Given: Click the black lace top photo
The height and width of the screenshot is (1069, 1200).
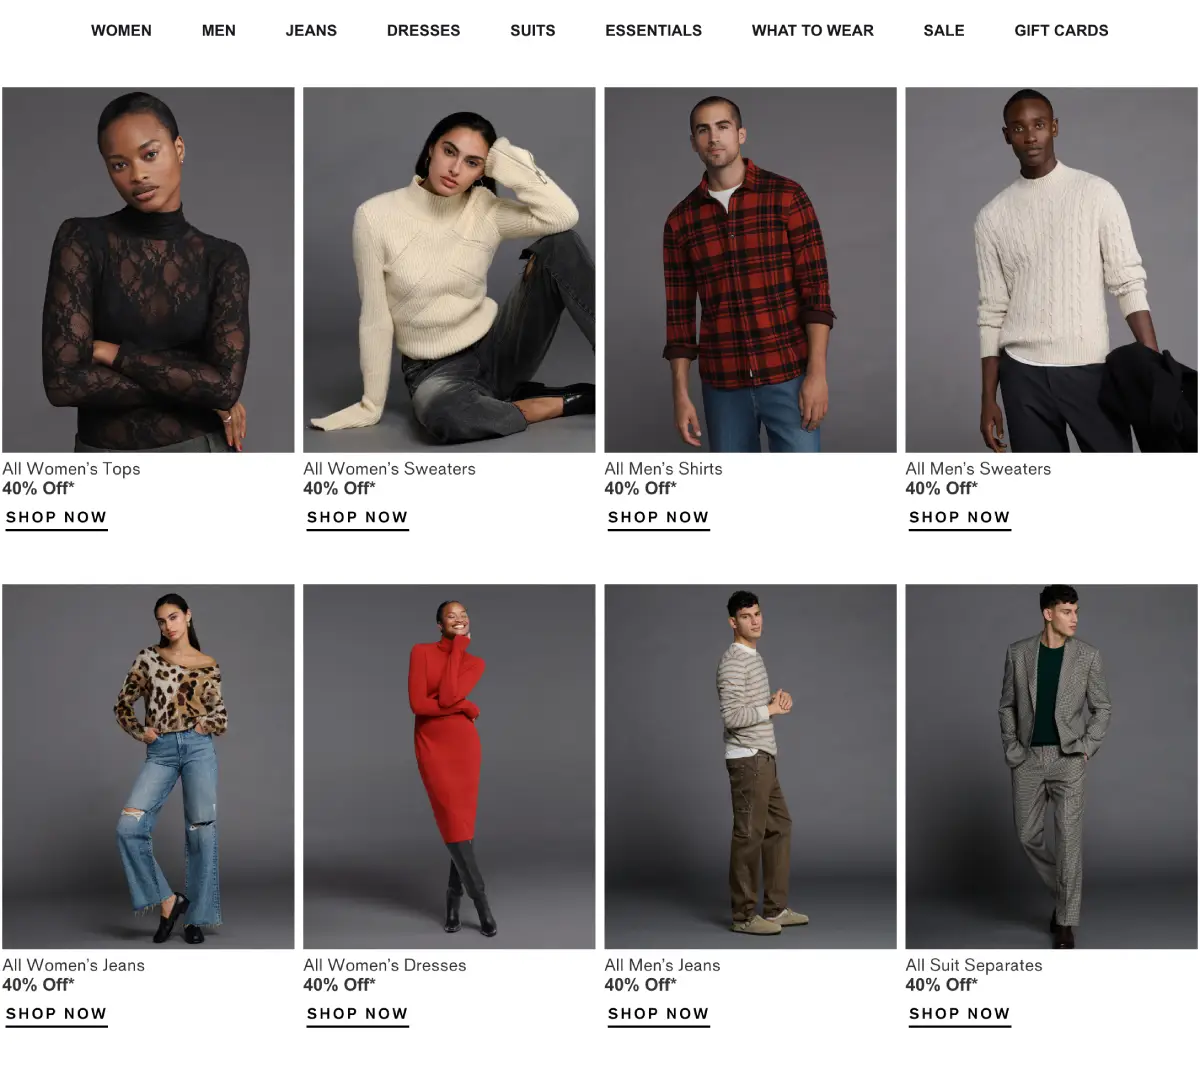Looking at the screenshot, I should [148, 270].
